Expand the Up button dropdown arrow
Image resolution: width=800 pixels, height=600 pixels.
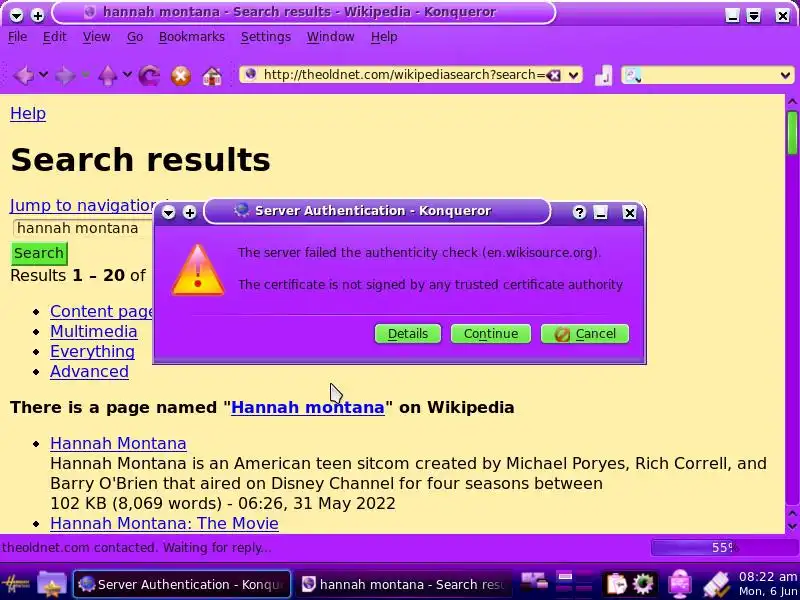pos(127,75)
